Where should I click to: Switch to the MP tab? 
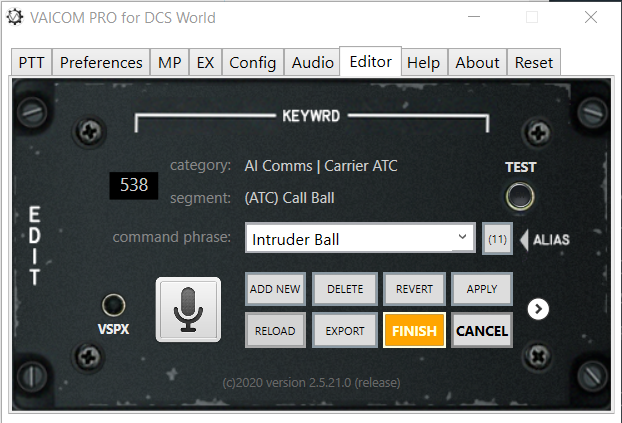169,62
